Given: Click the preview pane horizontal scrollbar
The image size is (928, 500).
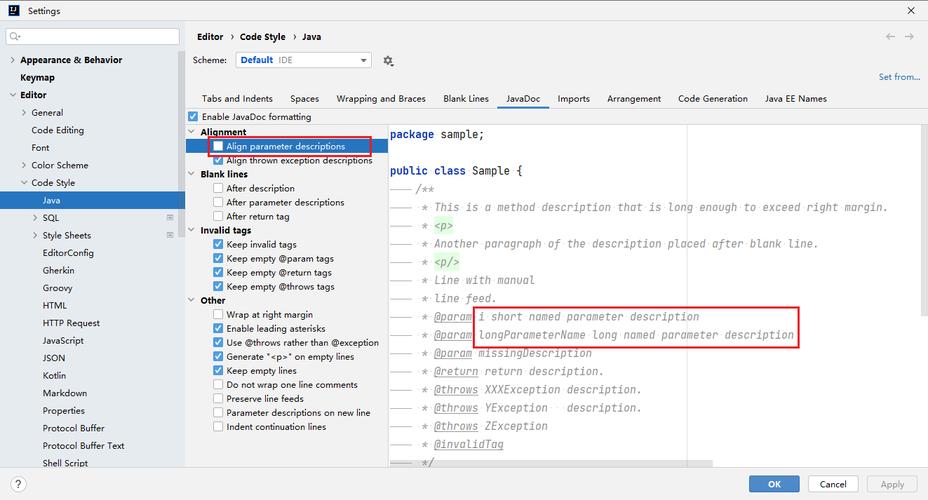Looking at the screenshot, I should click(x=550, y=464).
